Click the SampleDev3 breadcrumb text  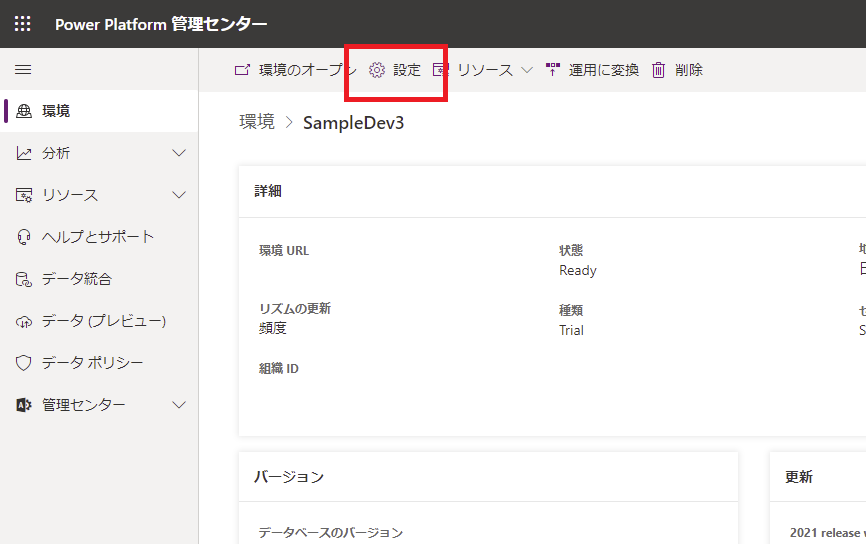pyautogui.click(x=353, y=123)
